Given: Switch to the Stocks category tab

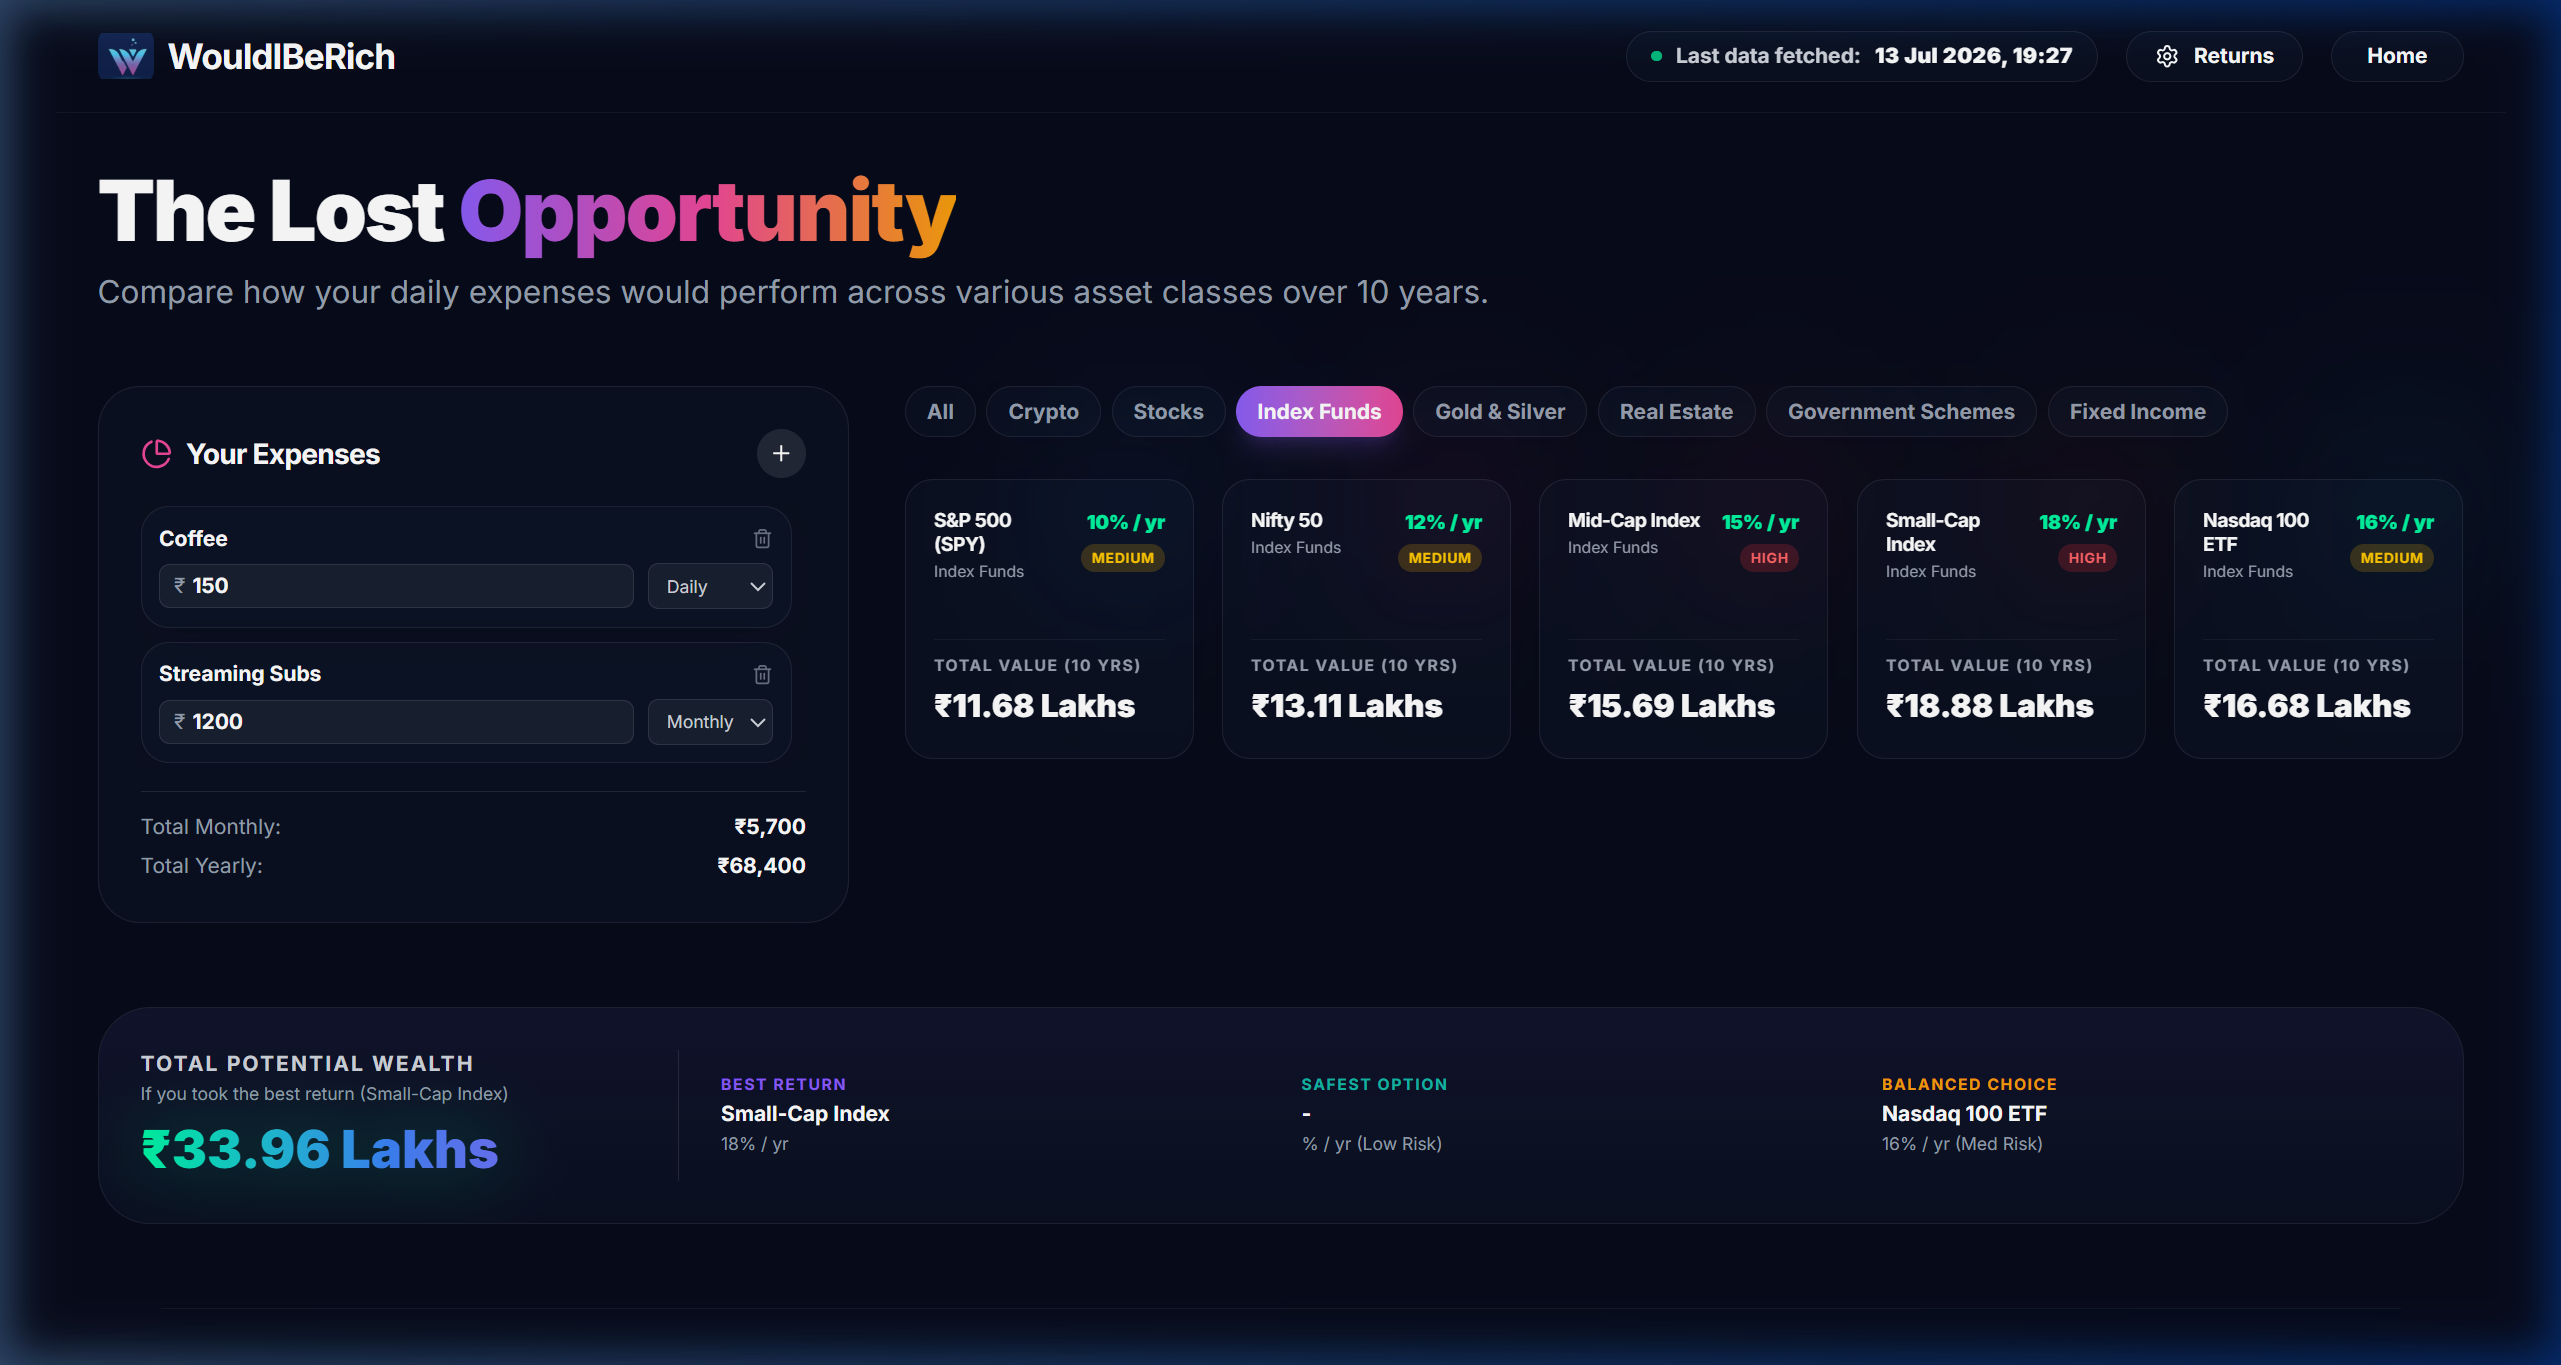Looking at the screenshot, I should (1168, 412).
